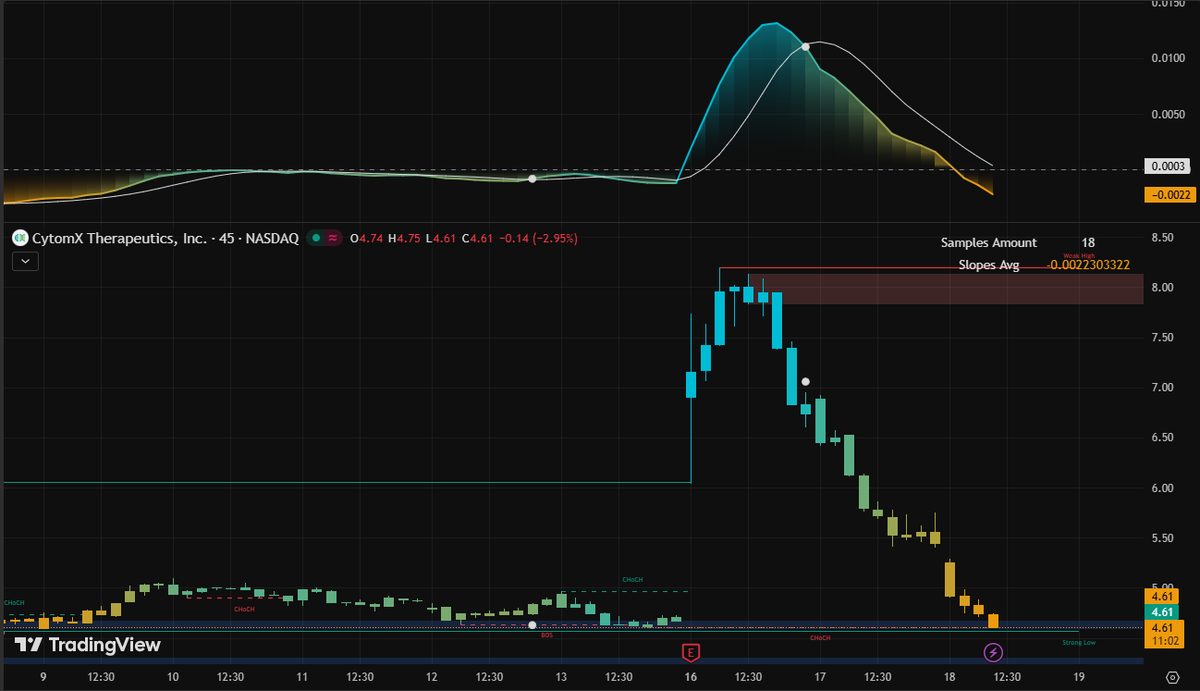Click the green 4.61 price label
This screenshot has height=691, width=1200.
(x=1163, y=612)
